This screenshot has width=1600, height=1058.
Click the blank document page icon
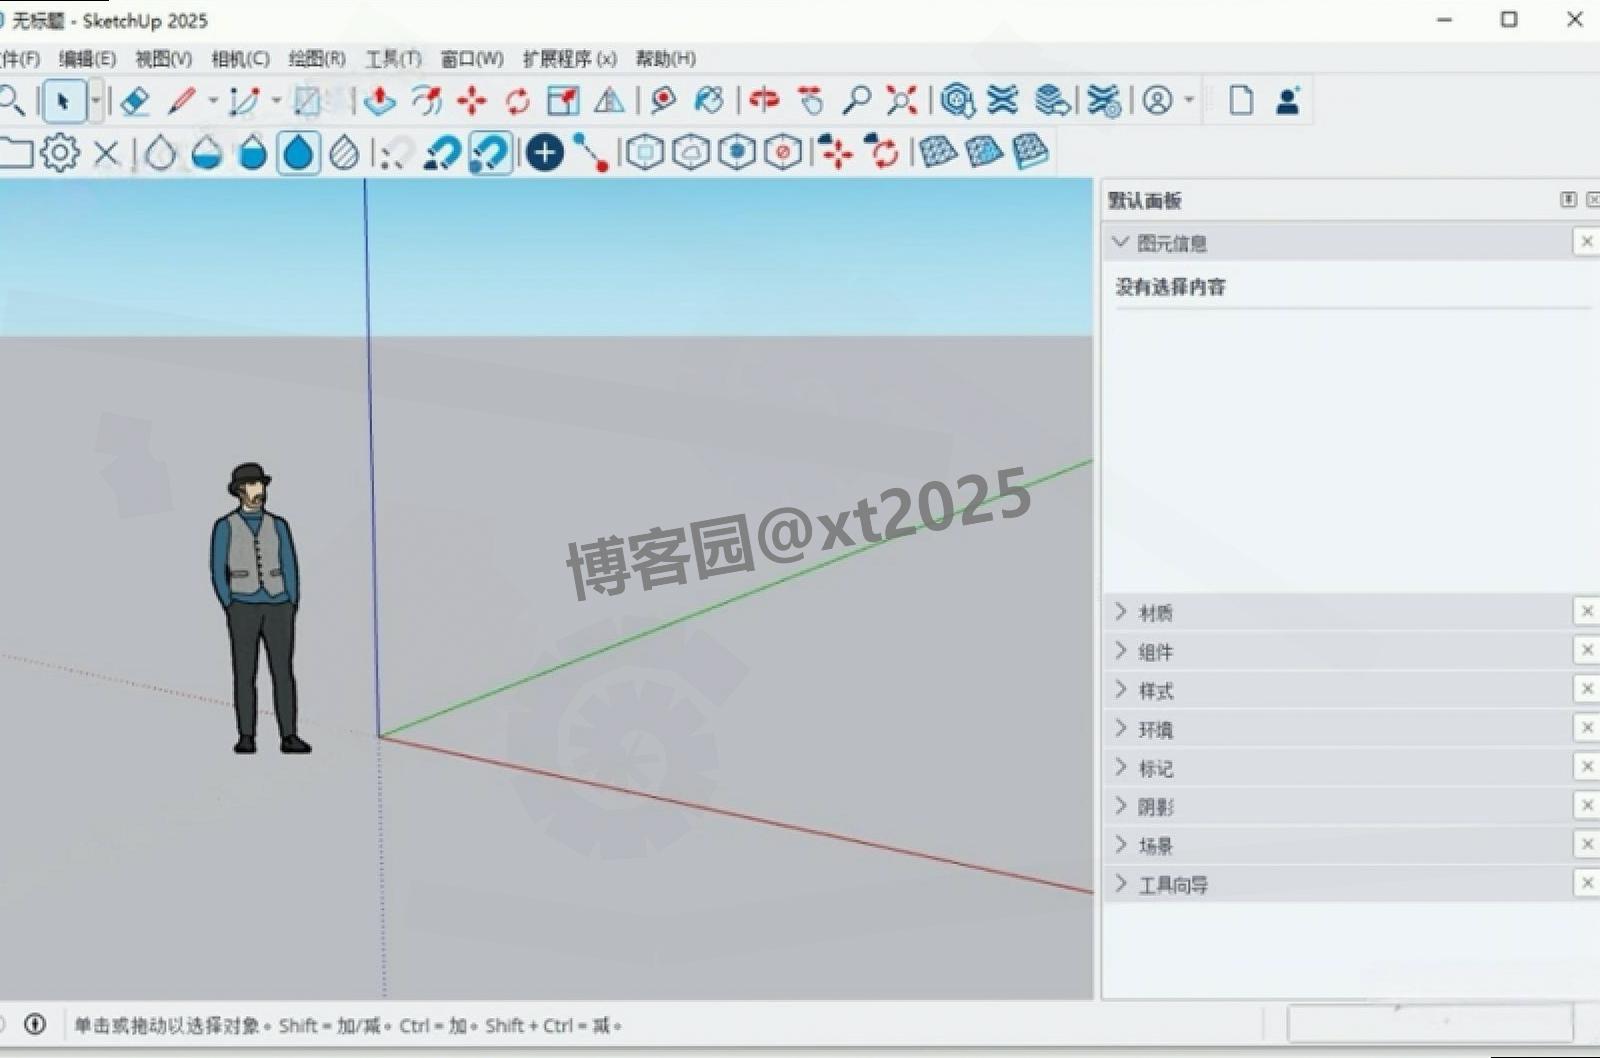(1241, 100)
